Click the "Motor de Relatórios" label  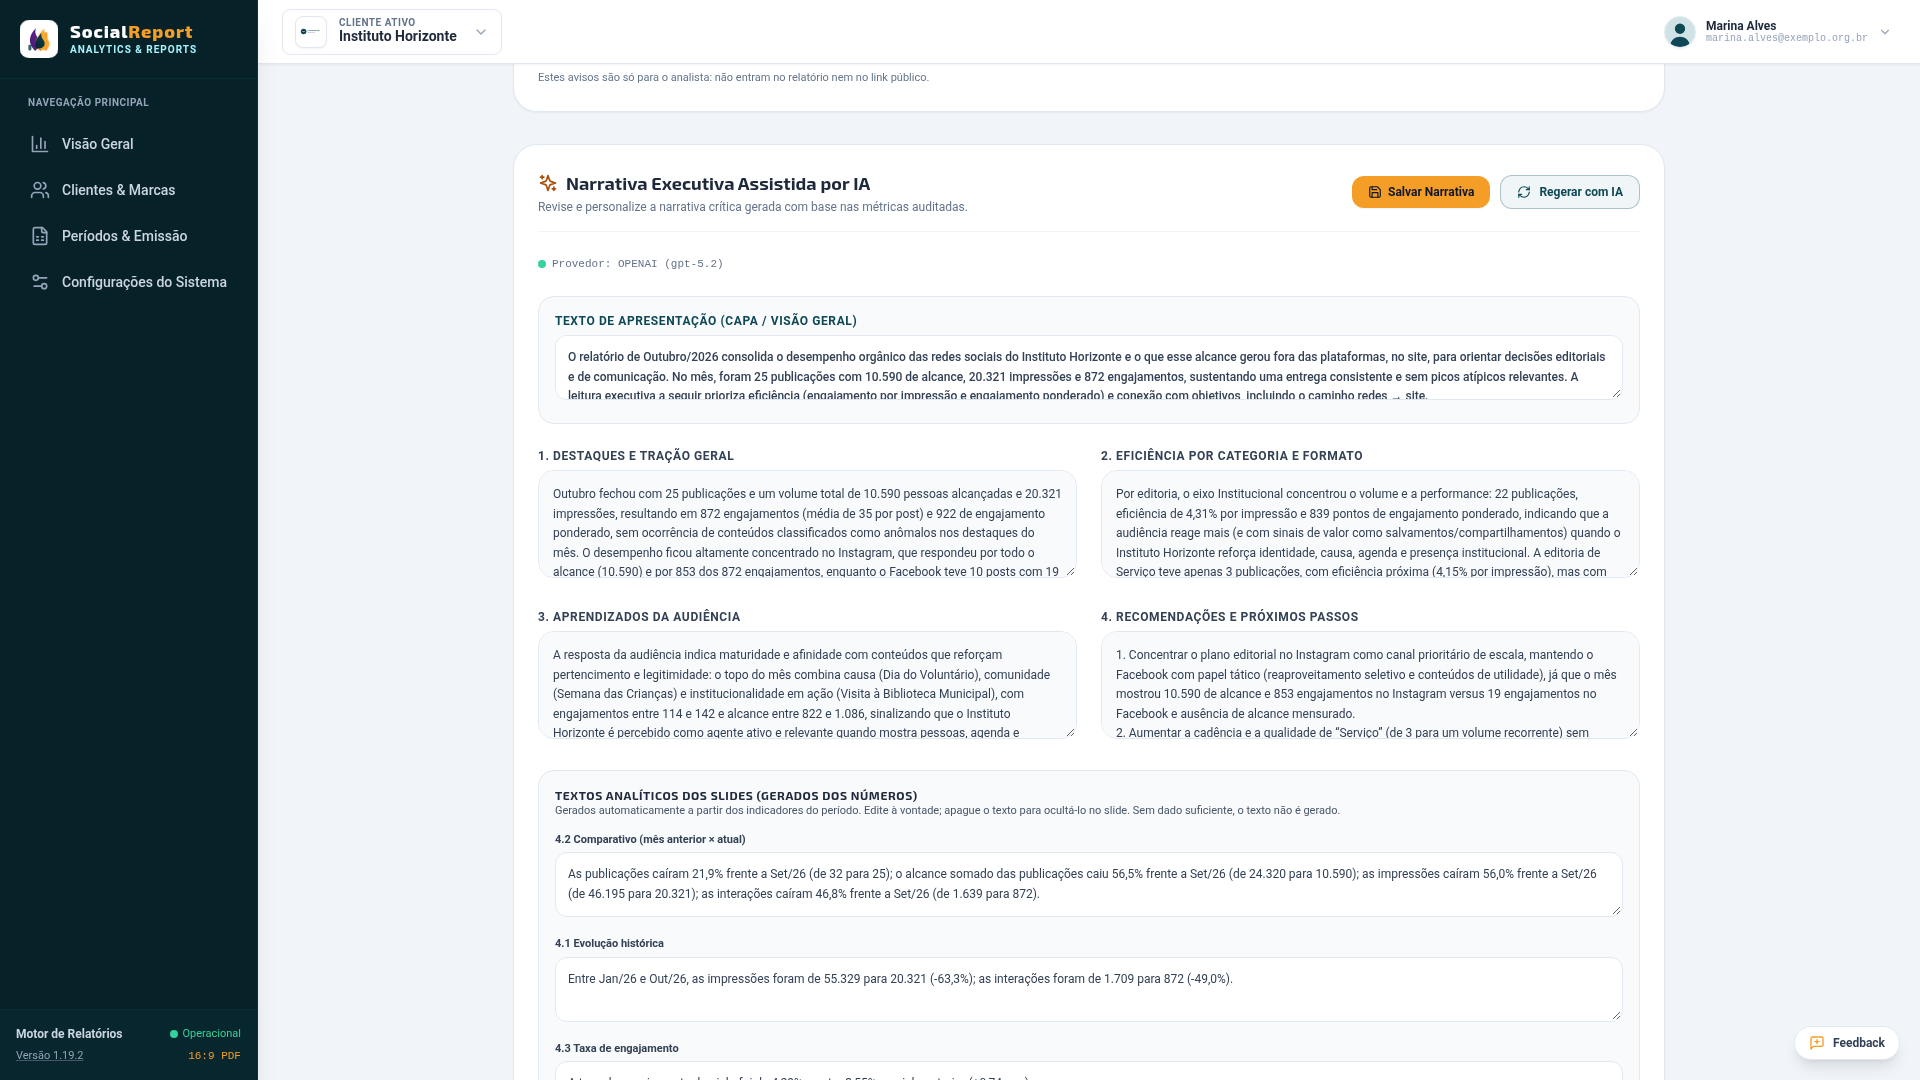[x=69, y=1034]
